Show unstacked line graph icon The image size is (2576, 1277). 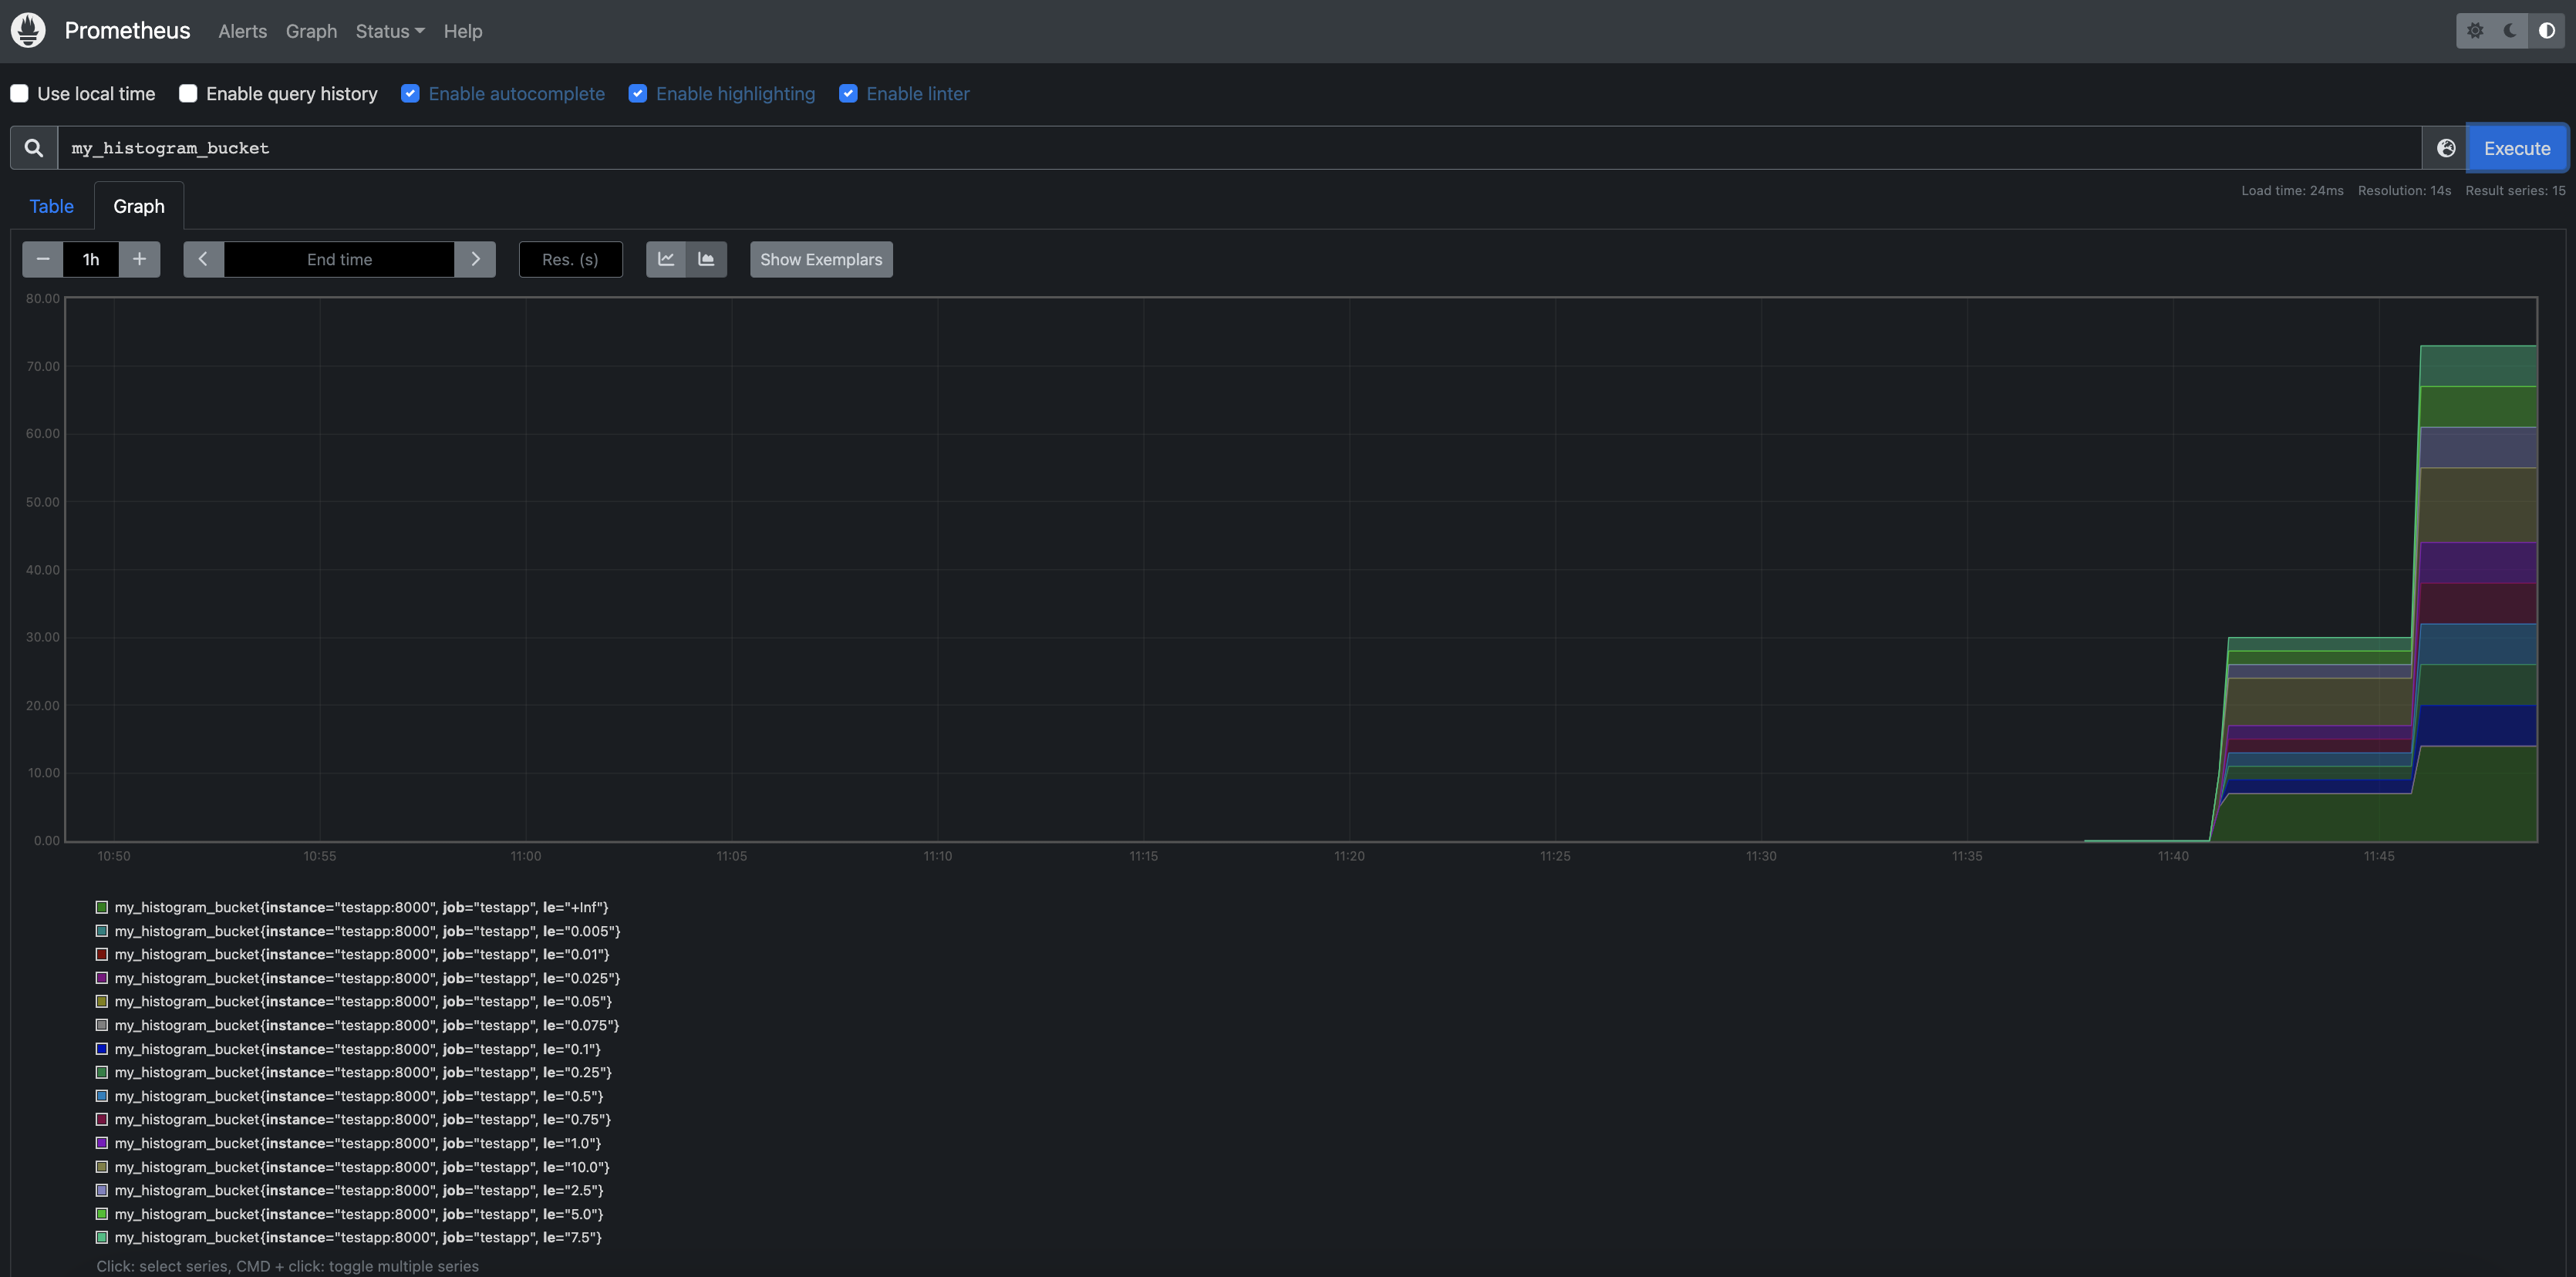pyautogui.click(x=666, y=259)
